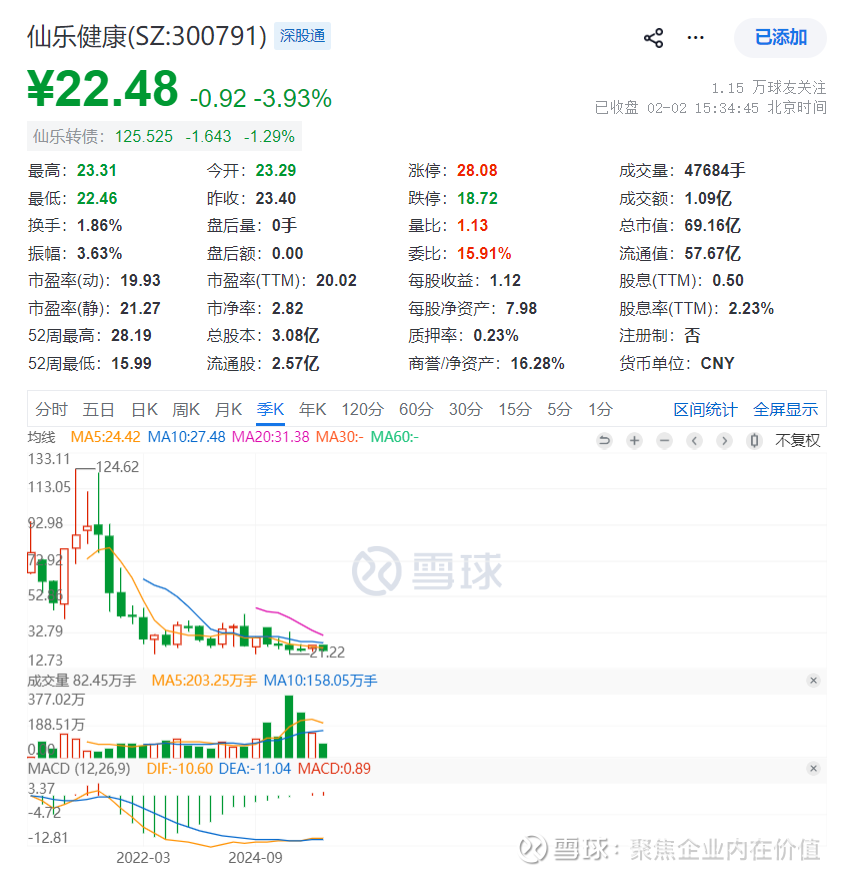Switch to 15分 chart tab
Image resolution: width=845 pixels, height=875 pixels.
click(515, 409)
